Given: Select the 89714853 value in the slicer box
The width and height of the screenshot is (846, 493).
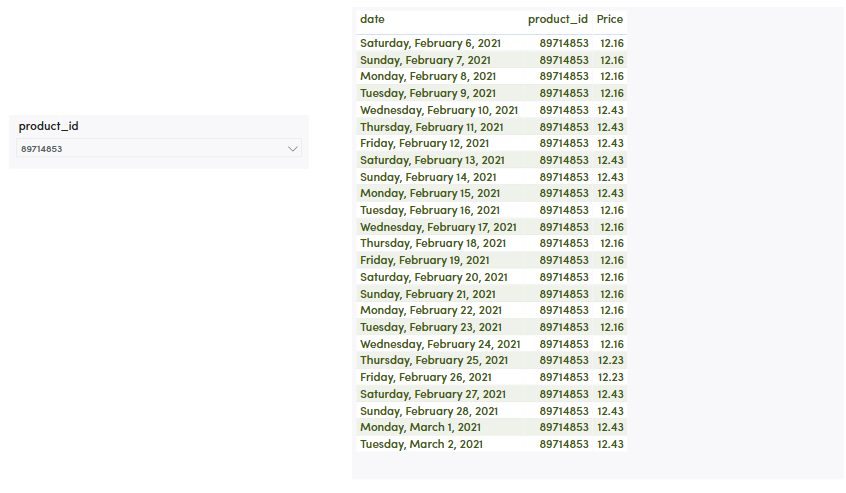Looking at the screenshot, I should pos(42,149).
